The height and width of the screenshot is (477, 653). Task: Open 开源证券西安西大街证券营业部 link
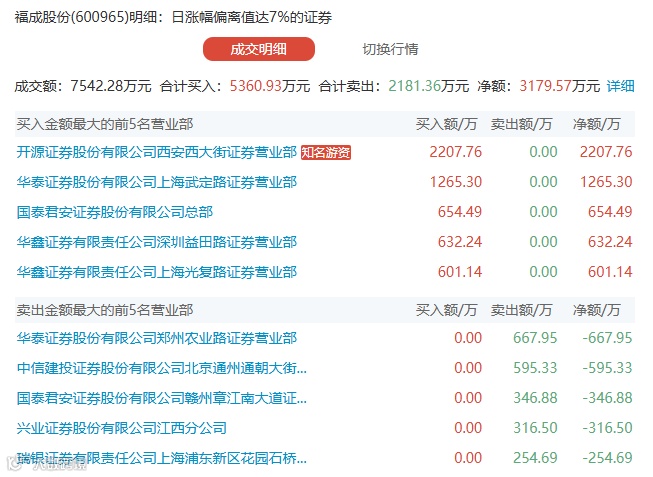pos(157,152)
